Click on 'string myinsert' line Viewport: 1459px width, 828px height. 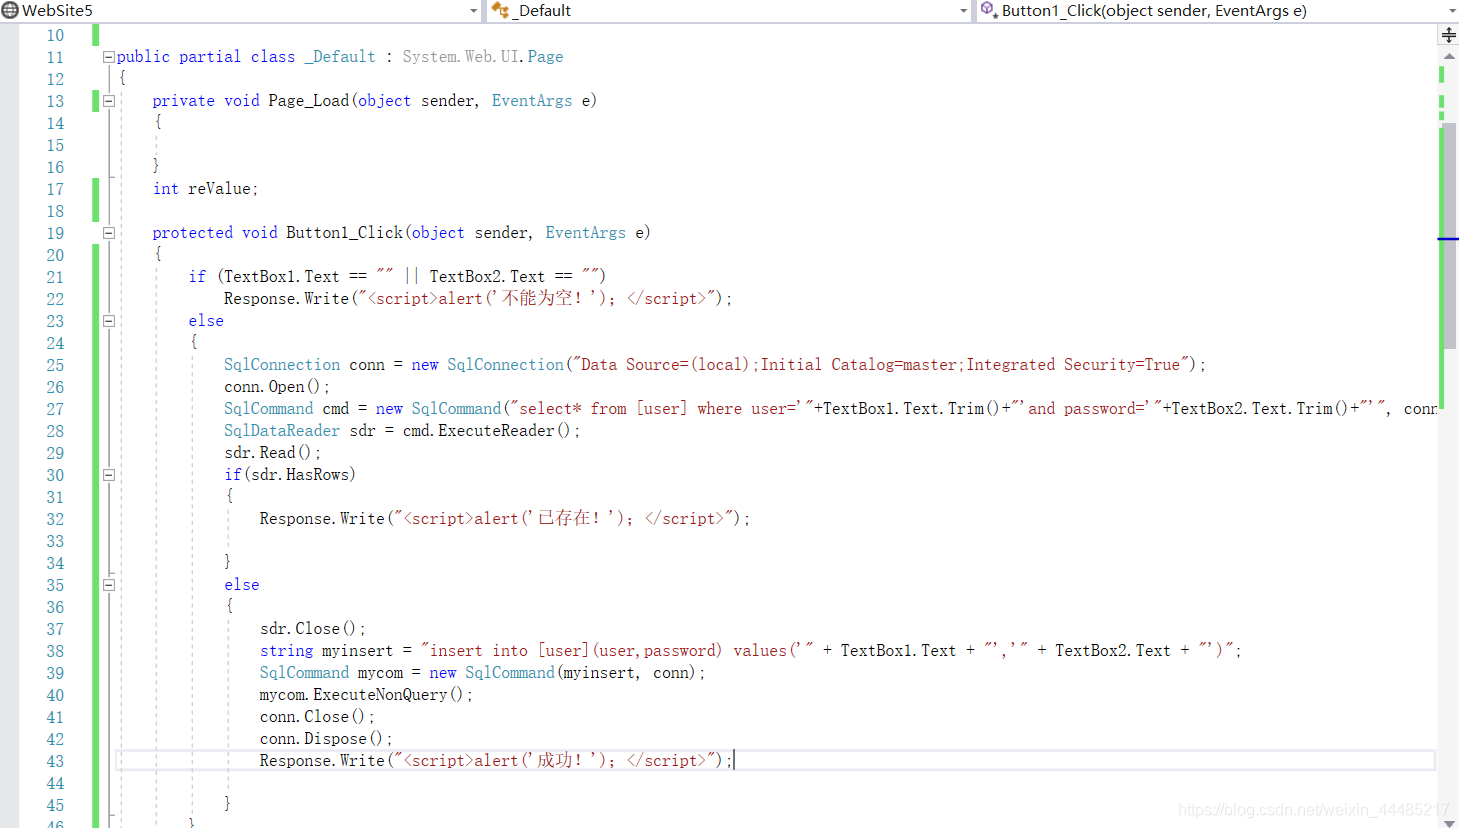[x=750, y=651]
